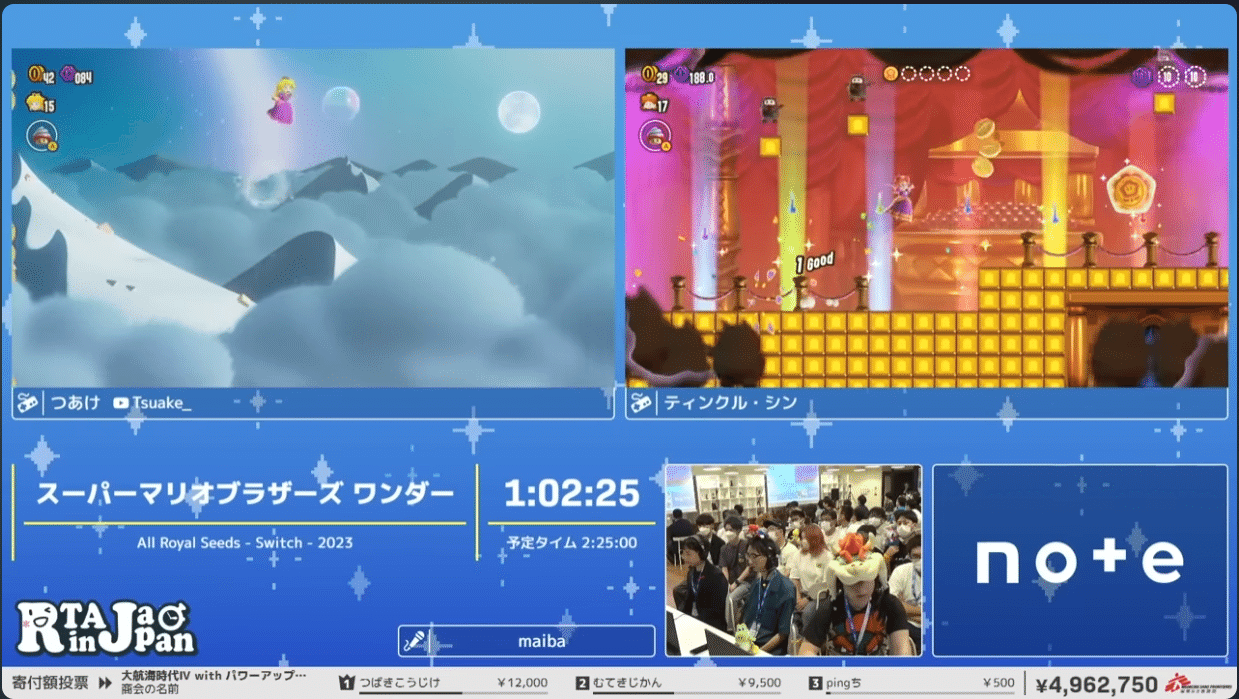Screen dimensions: 1239x699
Task: Click the rank 2 badge by むてきじかん
Action: tap(582, 684)
